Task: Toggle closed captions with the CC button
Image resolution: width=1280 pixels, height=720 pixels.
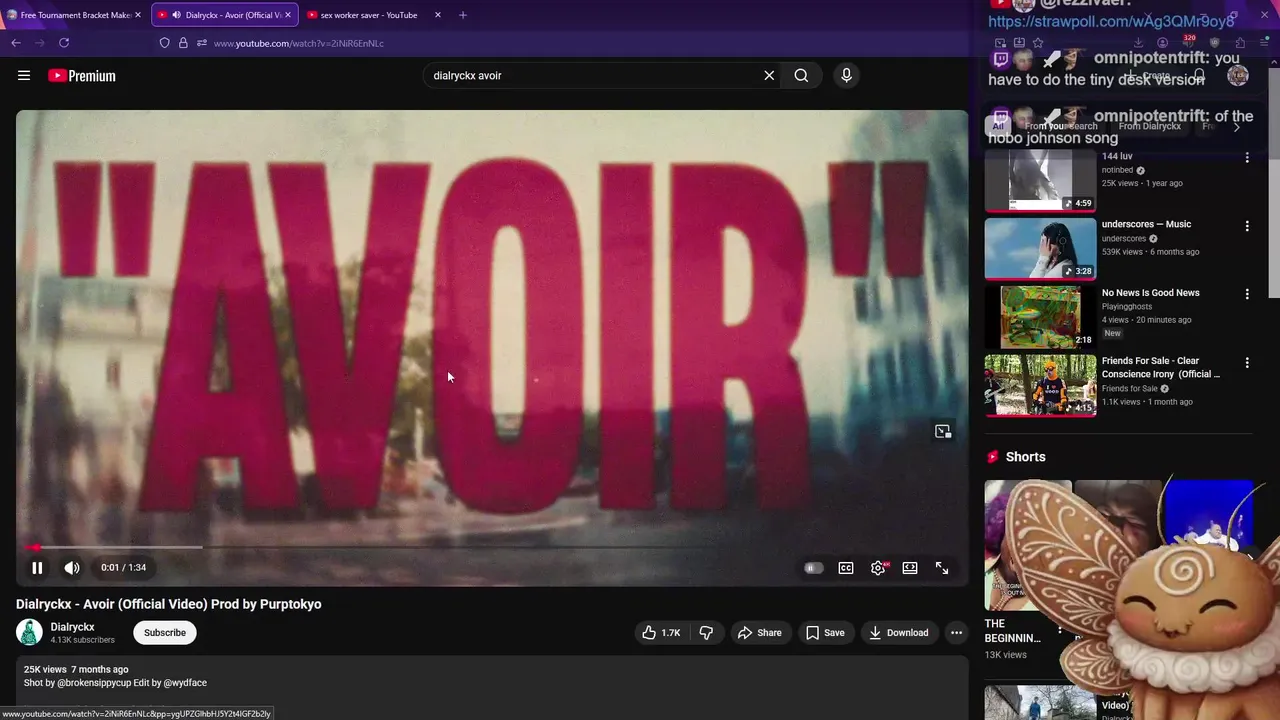Action: click(846, 568)
